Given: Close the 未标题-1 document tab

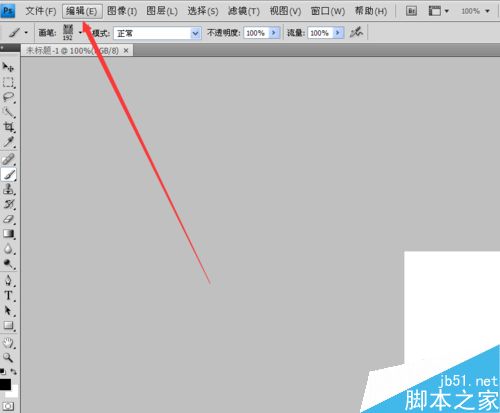Looking at the screenshot, I should click(126, 51).
